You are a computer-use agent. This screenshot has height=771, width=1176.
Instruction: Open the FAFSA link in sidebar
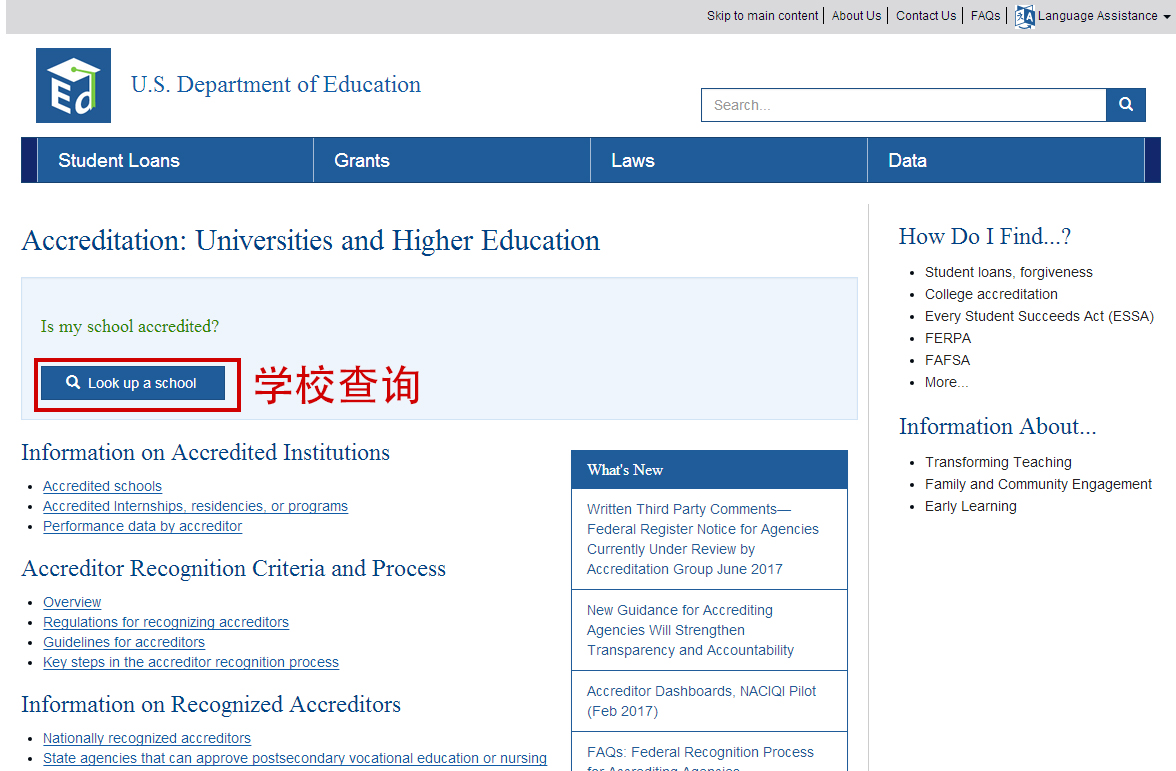tap(947, 360)
